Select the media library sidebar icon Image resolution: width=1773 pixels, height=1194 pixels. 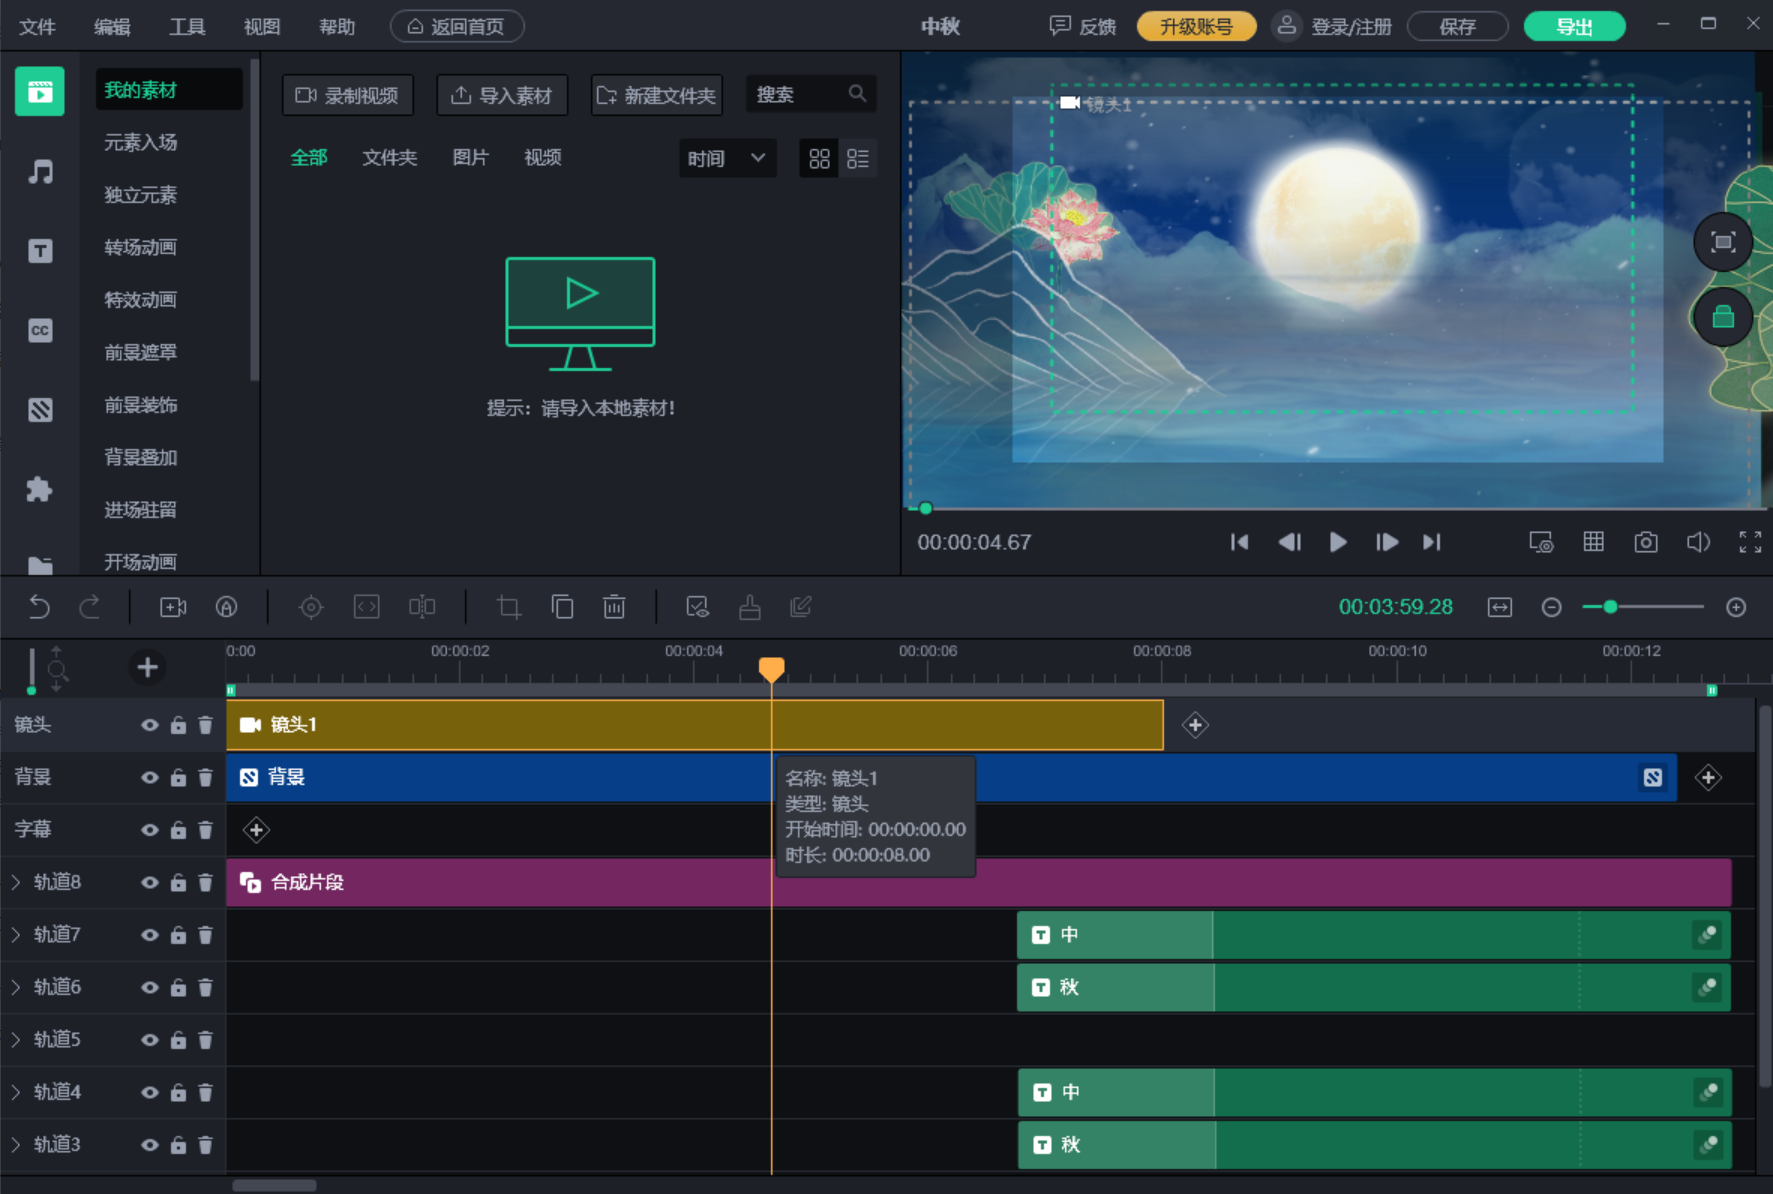(40, 92)
